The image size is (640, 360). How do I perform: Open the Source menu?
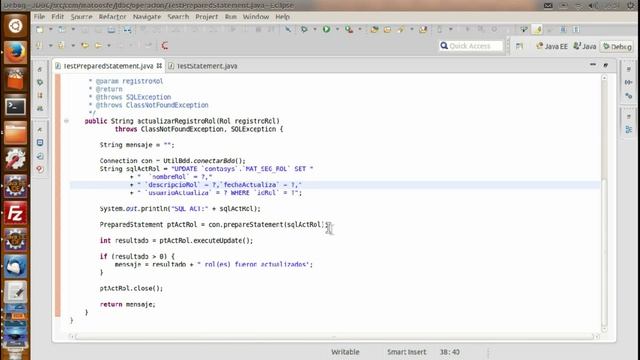click(81, 17)
